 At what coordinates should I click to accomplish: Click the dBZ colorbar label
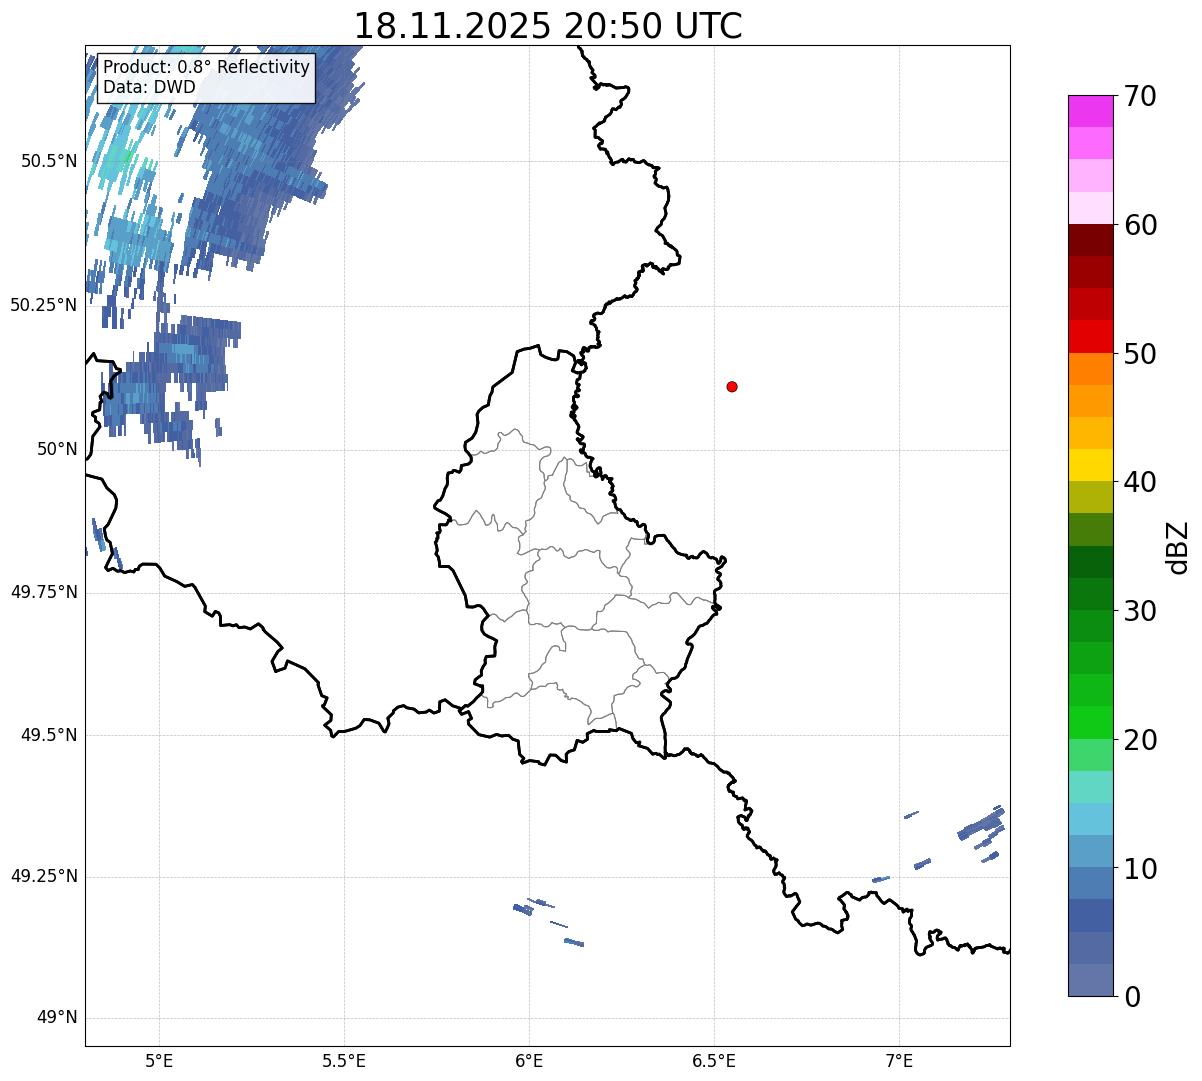point(1178,546)
